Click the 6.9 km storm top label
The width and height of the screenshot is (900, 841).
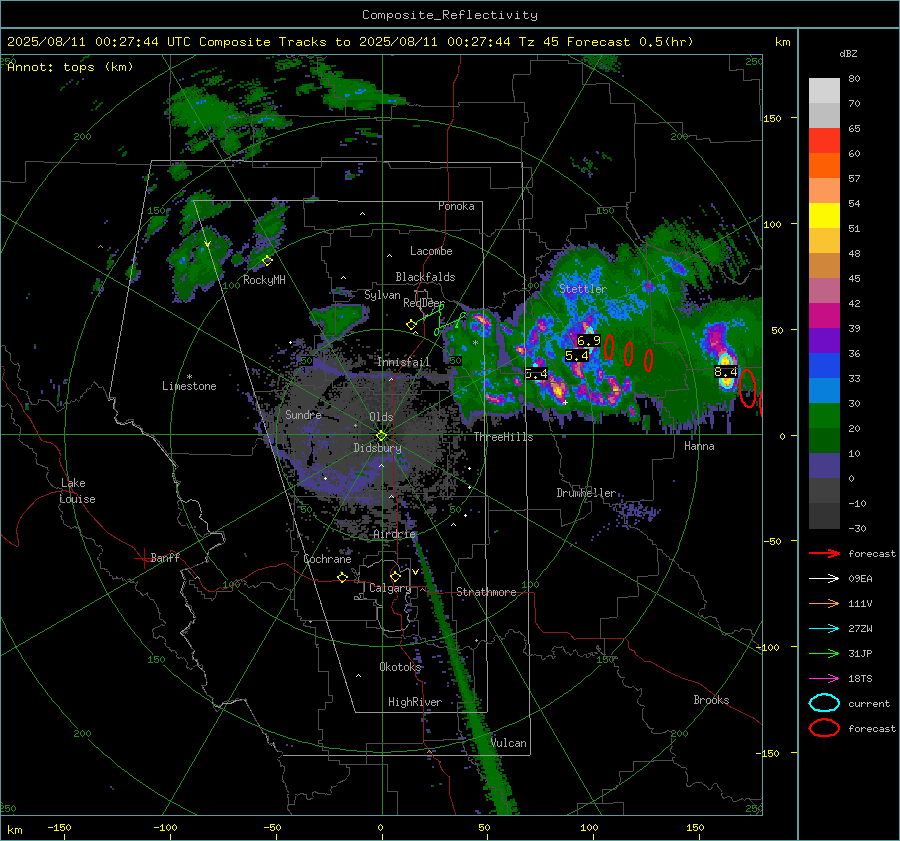click(589, 340)
